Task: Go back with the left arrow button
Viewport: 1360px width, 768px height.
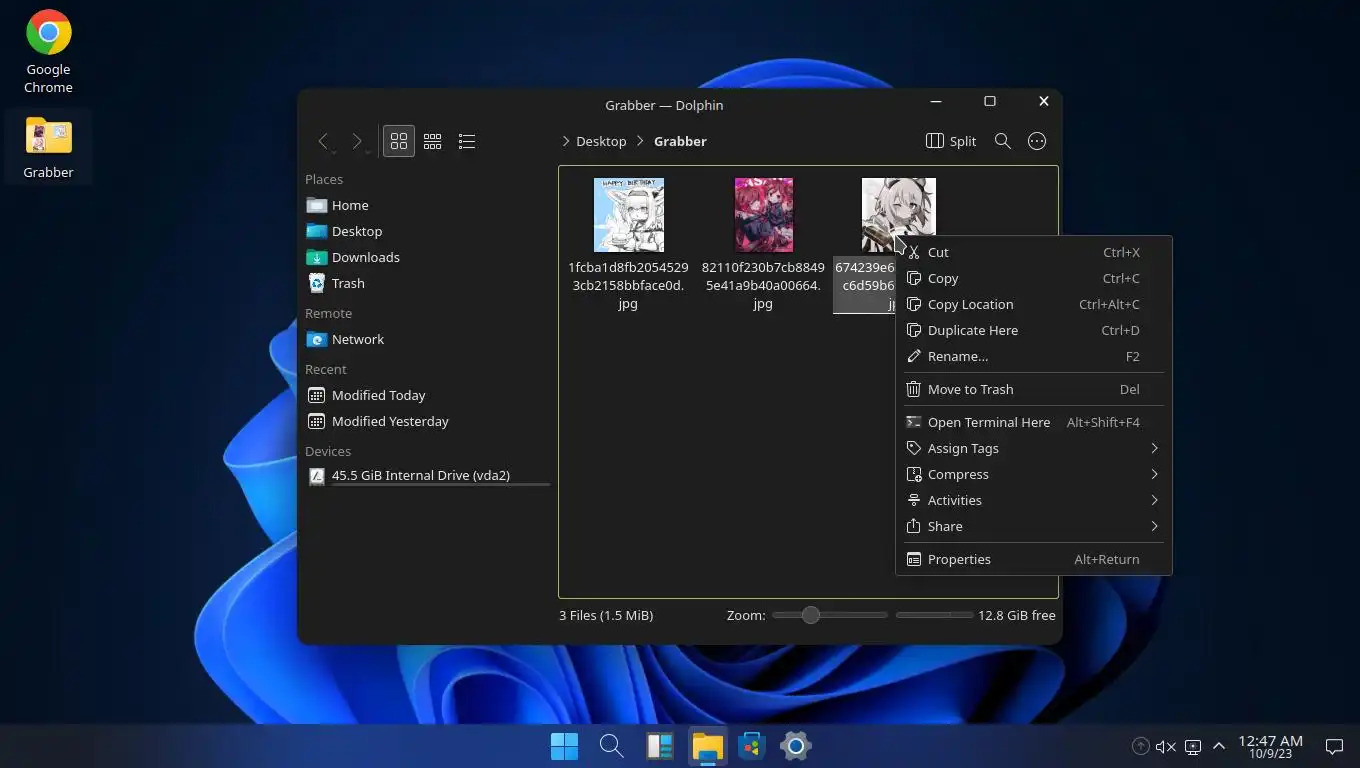Action: click(323, 141)
